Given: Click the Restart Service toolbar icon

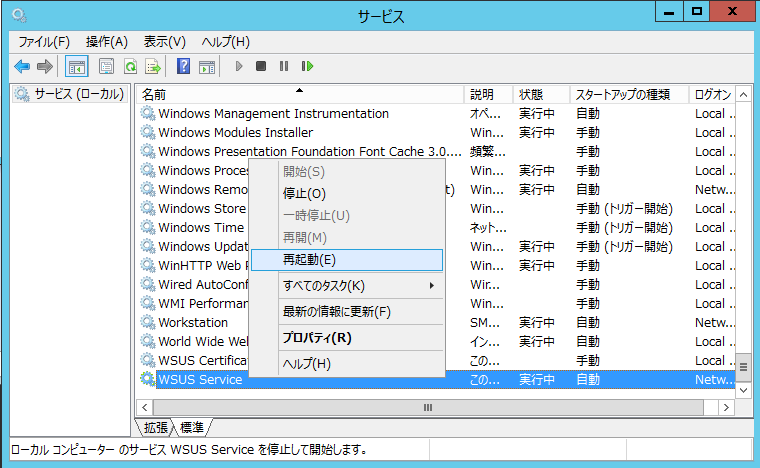Looking at the screenshot, I should click(307, 66).
